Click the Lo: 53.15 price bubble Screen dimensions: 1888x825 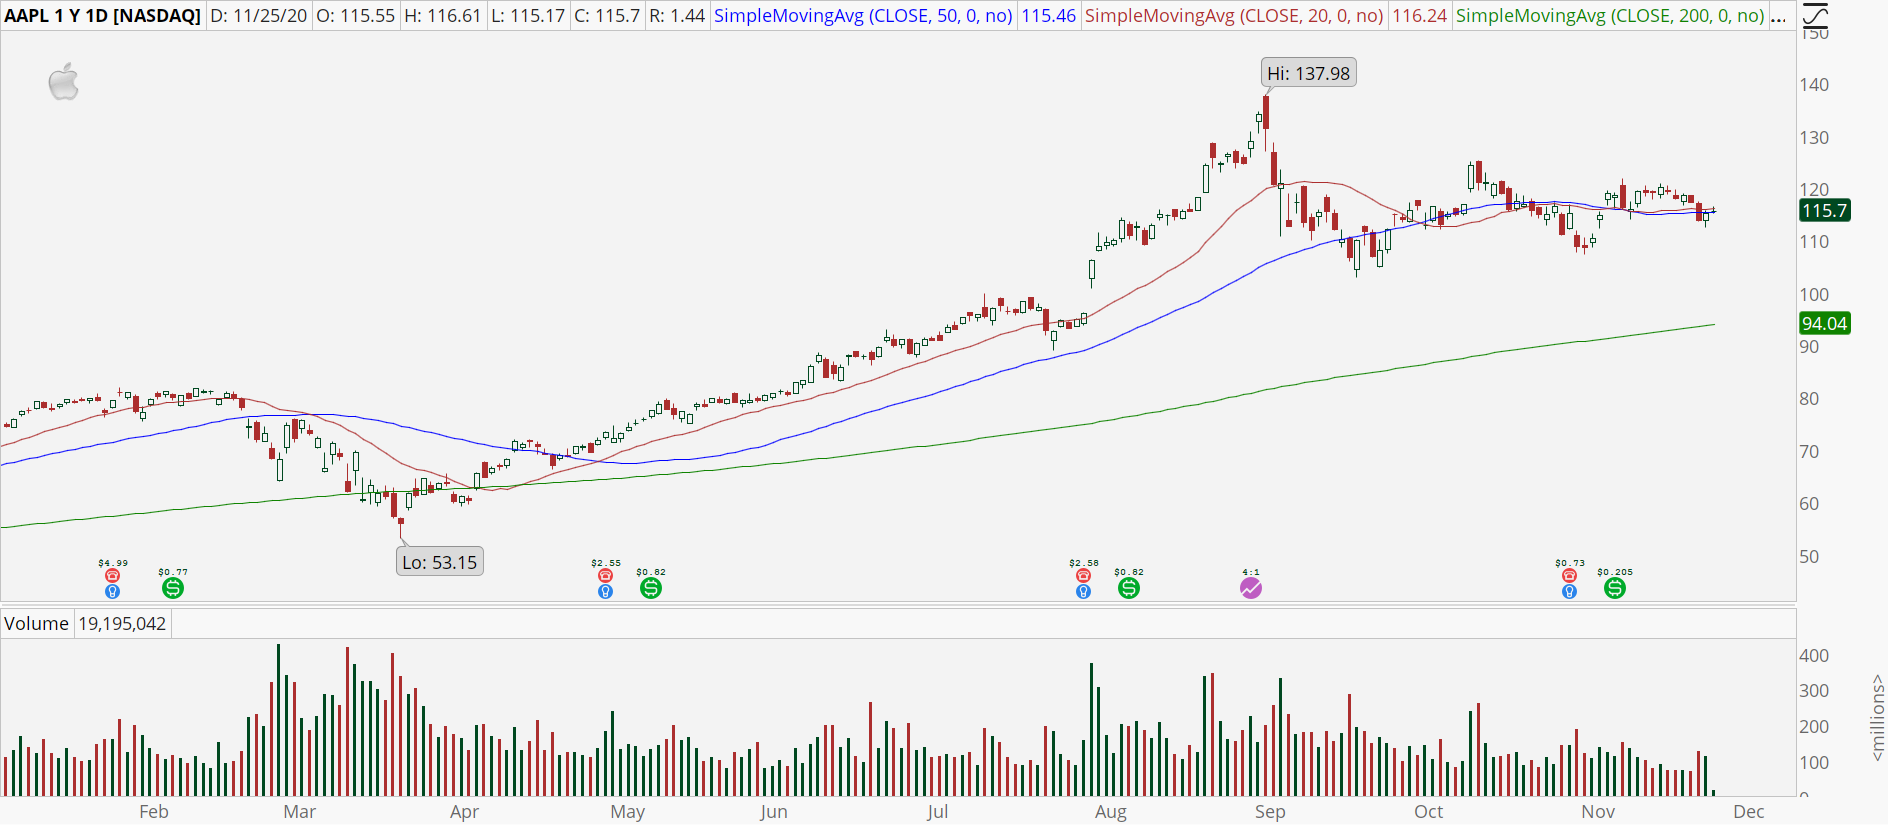pyautogui.click(x=440, y=562)
